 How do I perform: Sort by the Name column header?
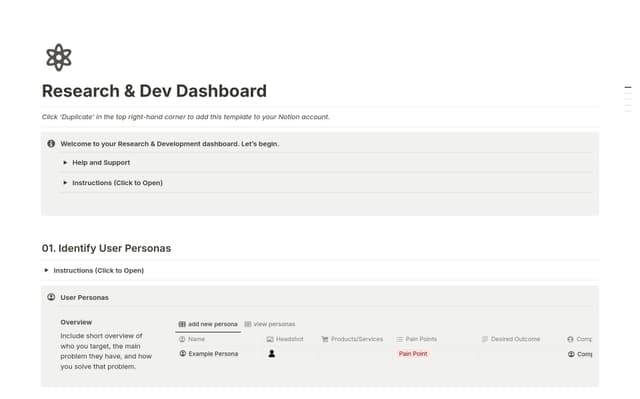(x=192, y=339)
